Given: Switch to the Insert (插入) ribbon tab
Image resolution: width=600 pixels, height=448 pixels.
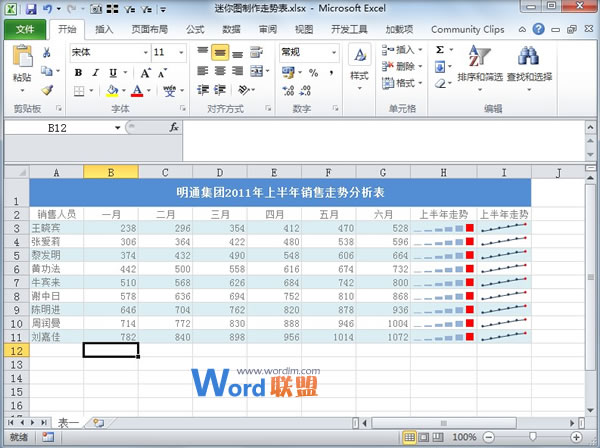Looking at the screenshot, I should (x=104, y=30).
